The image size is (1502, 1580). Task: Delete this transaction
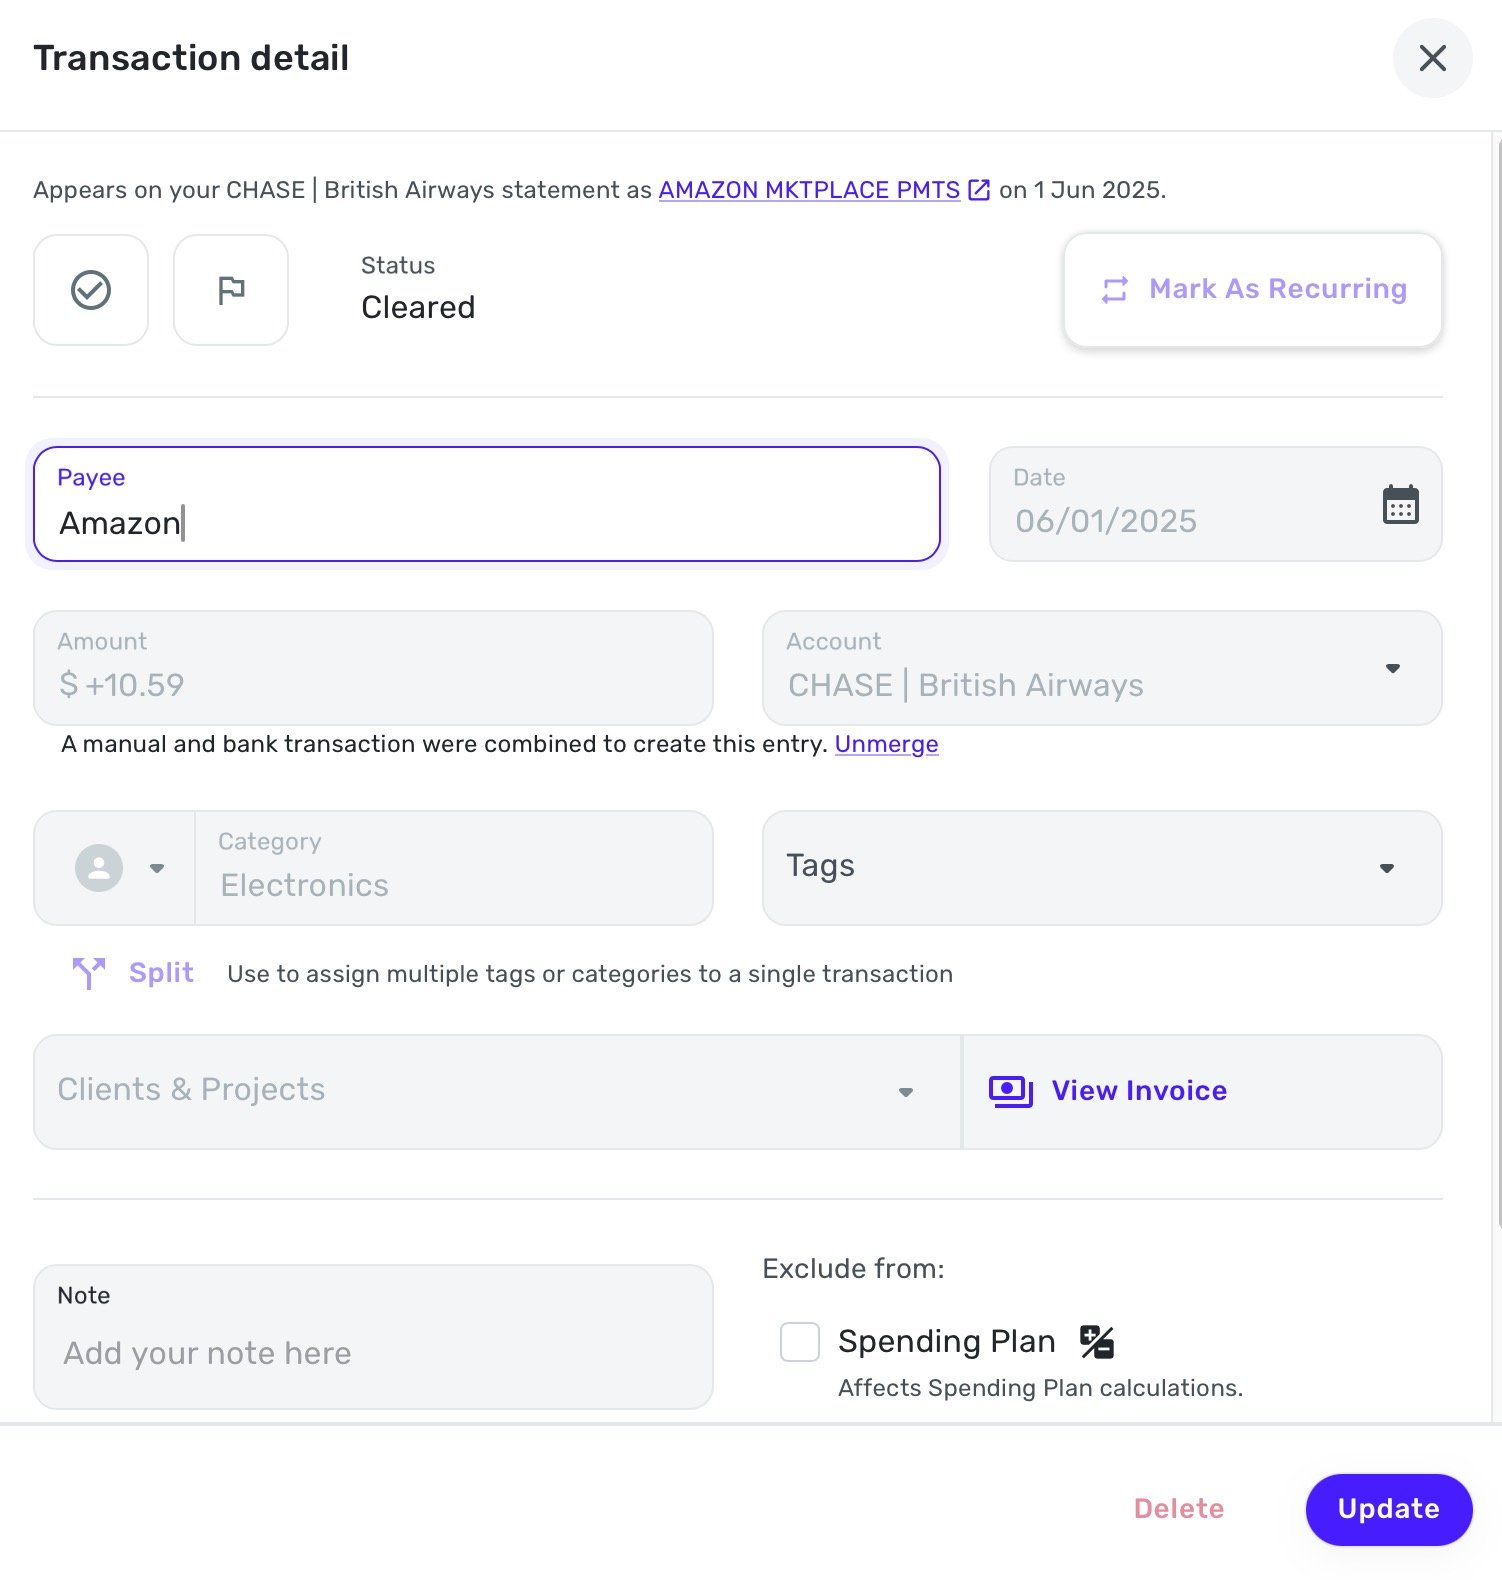[1179, 1509]
